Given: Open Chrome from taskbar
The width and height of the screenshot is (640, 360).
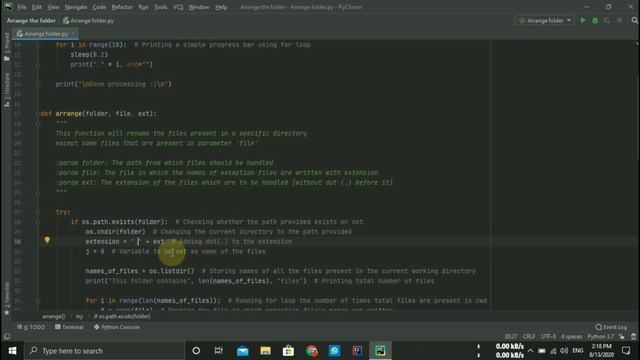Looking at the screenshot, I should pos(311,351).
